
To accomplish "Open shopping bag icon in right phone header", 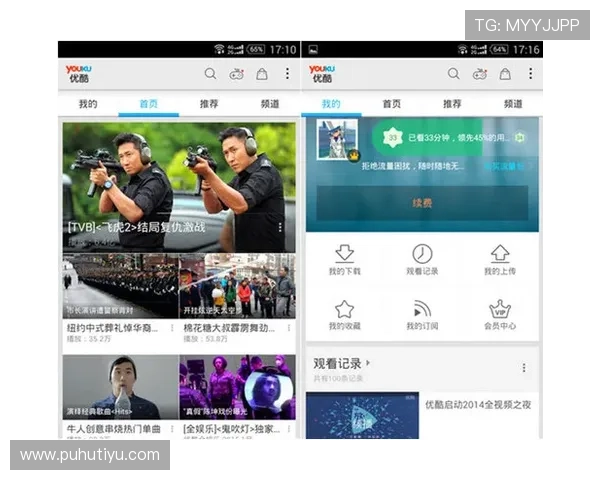I will (x=505, y=74).
